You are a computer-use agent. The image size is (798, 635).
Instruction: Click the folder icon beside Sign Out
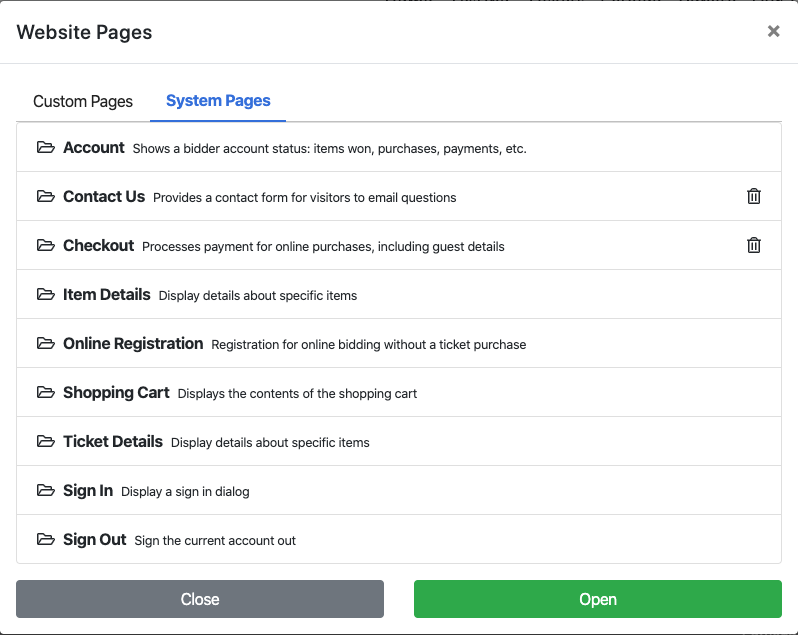[x=45, y=540]
